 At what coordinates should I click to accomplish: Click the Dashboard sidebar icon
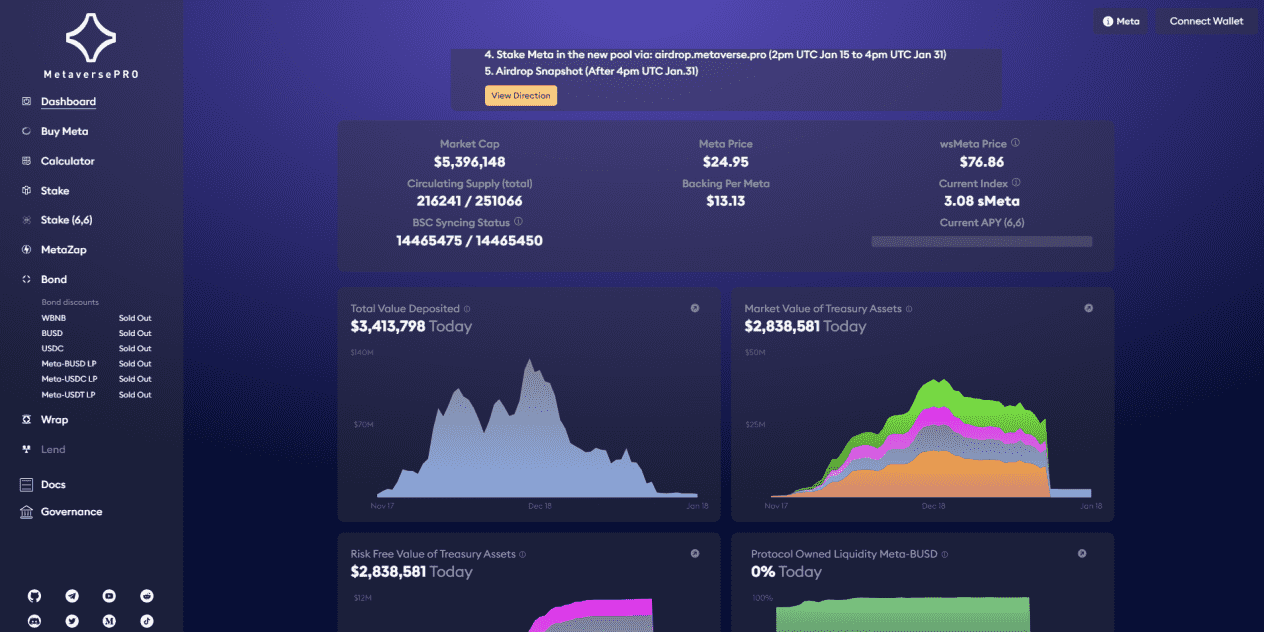click(x=27, y=102)
